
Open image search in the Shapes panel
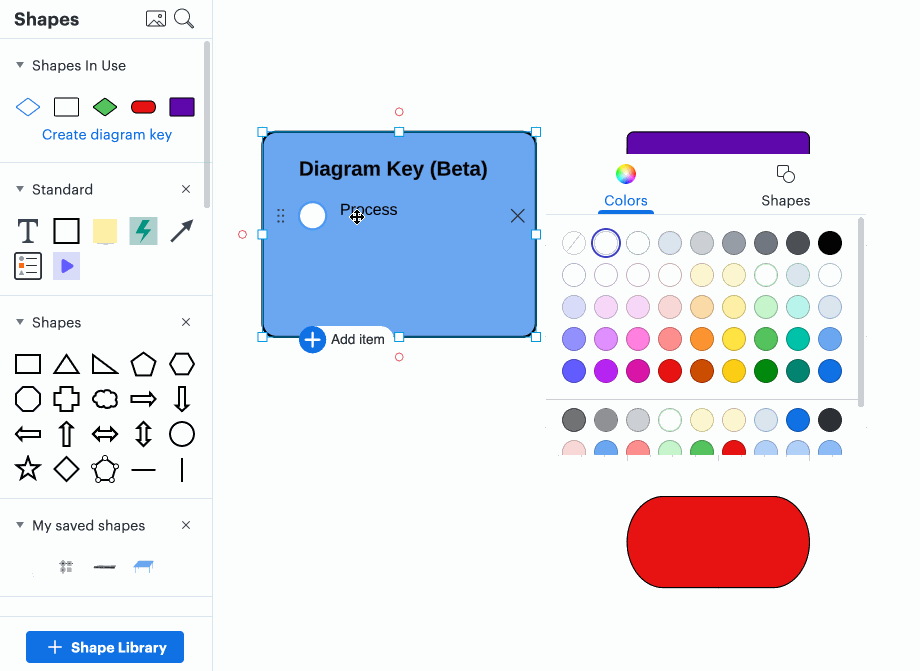click(x=156, y=18)
